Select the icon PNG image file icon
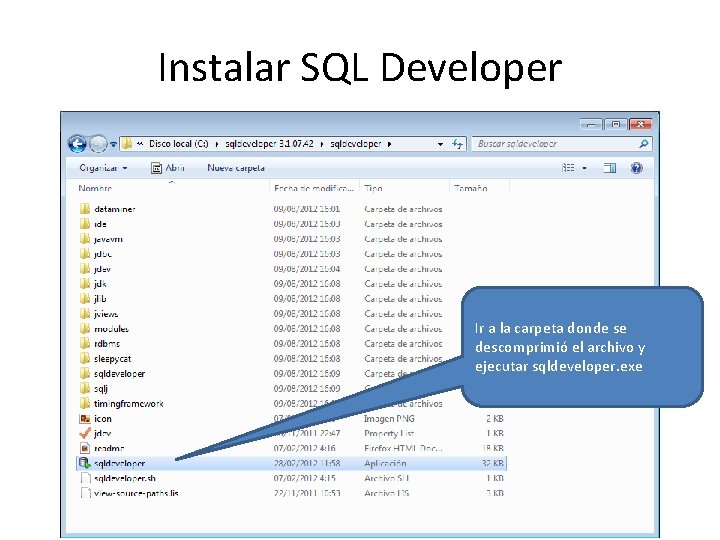This screenshot has width=720, height=540. 84,419
